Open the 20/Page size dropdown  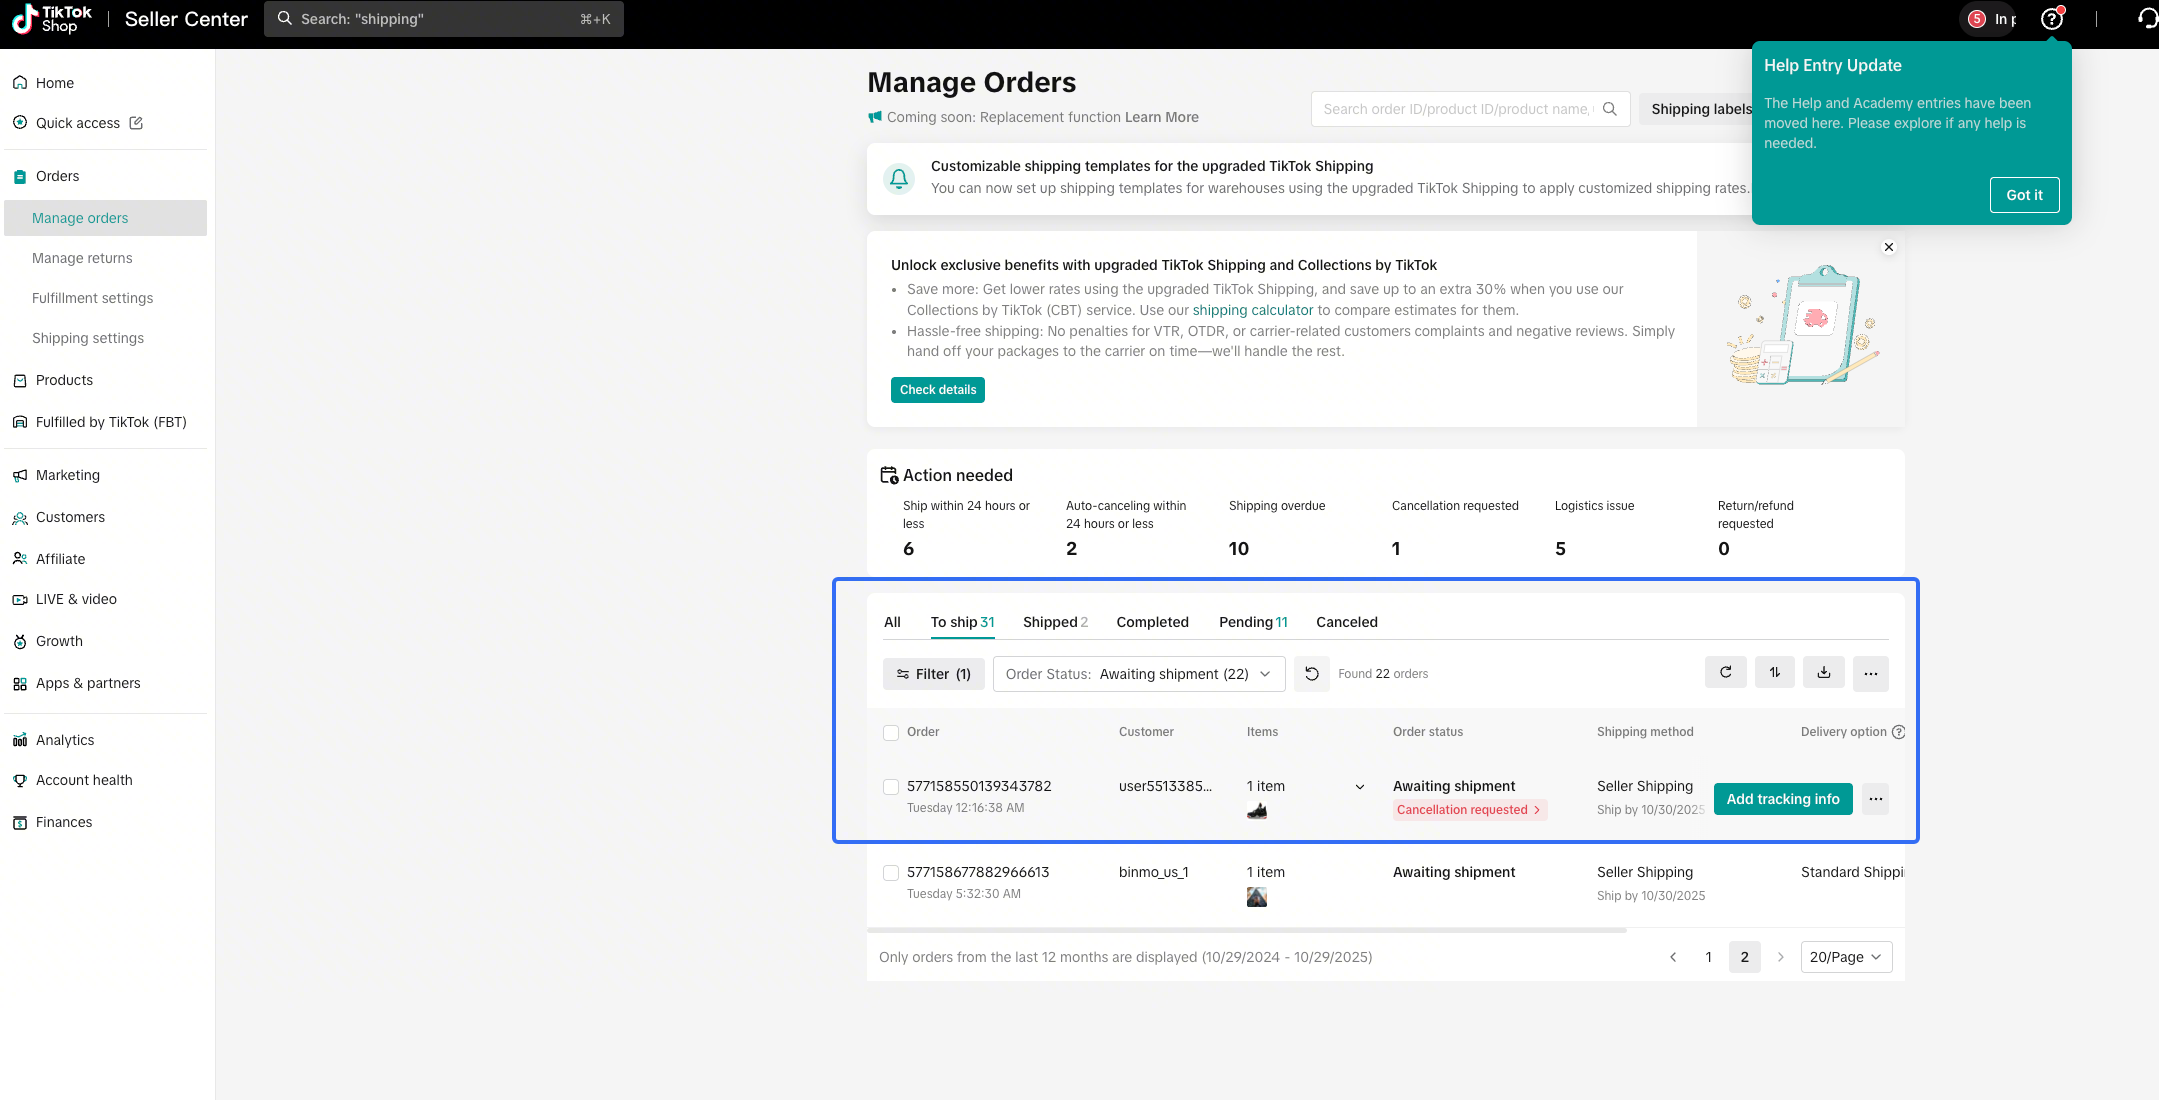(x=1845, y=957)
